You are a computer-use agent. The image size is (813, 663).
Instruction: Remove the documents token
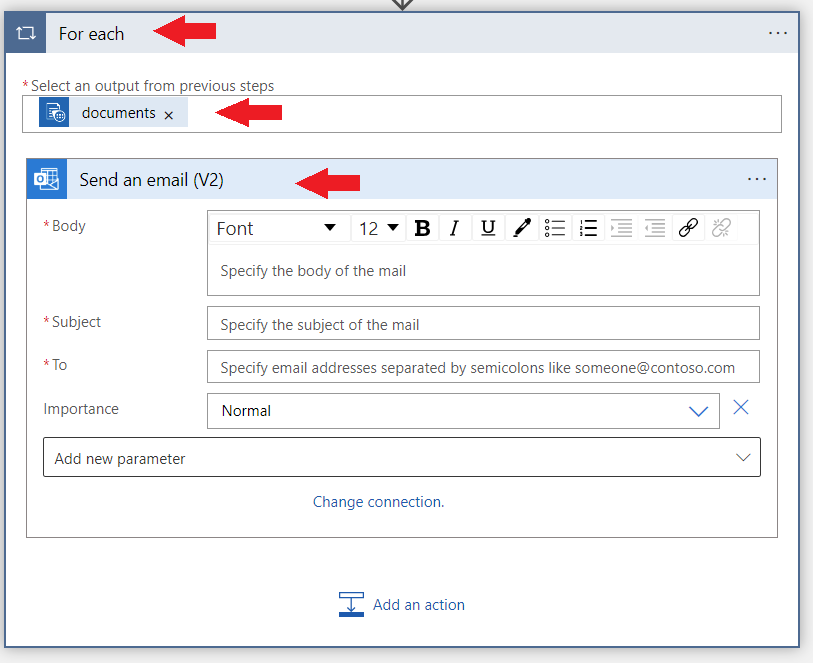point(169,113)
